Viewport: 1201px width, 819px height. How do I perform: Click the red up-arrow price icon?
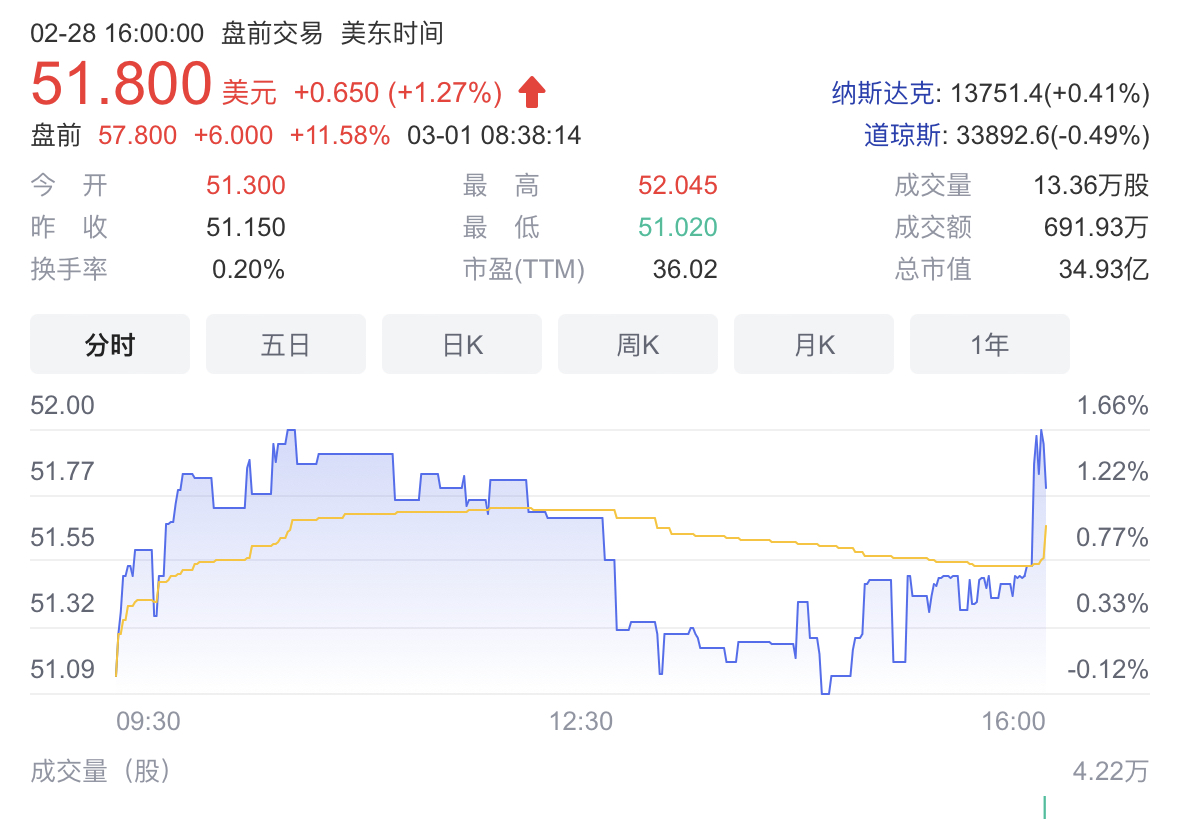532,93
